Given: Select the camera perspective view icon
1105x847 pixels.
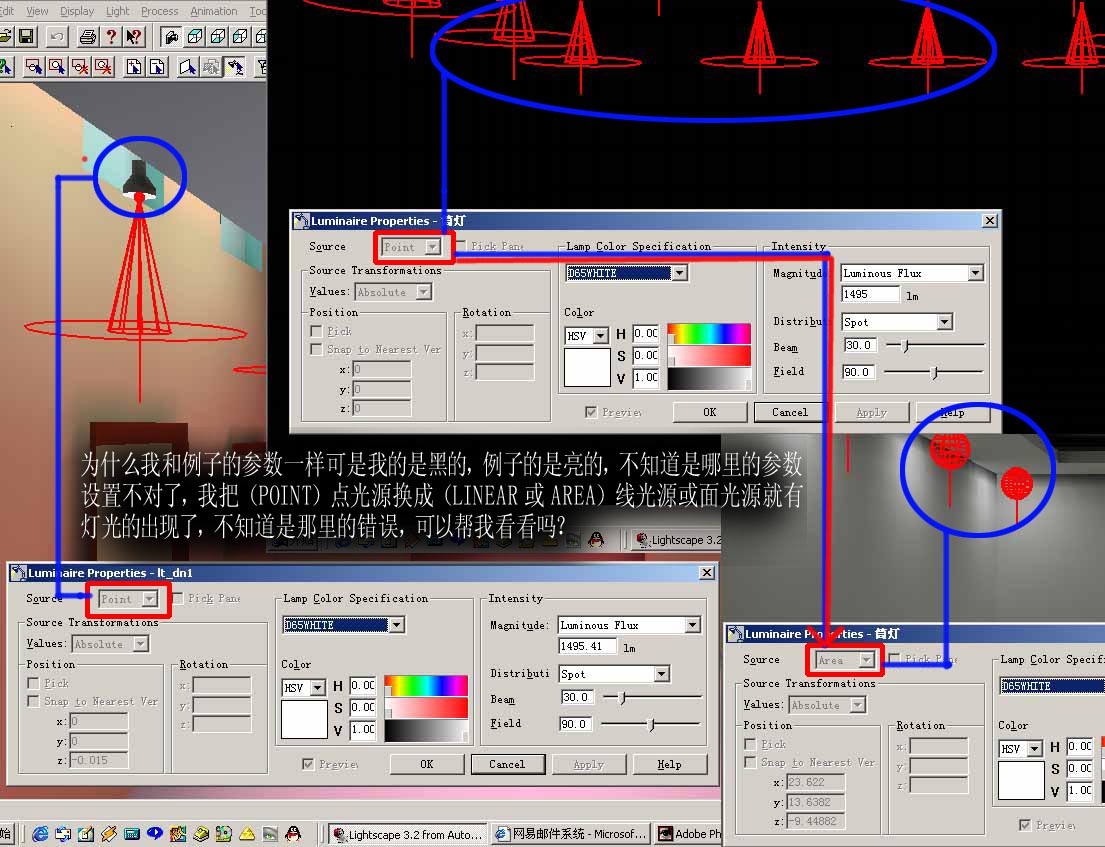Looking at the screenshot, I should click(170, 36).
